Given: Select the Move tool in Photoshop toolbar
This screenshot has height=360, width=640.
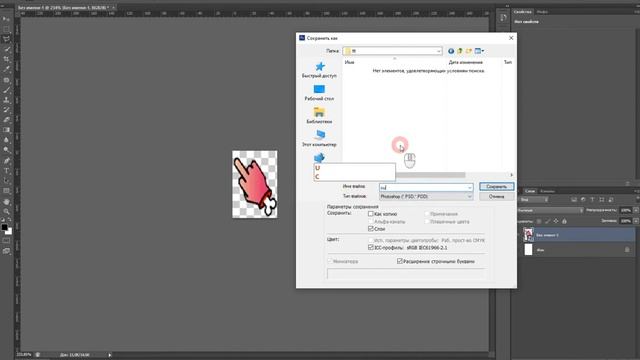Looking at the screenshot, I should point(6,19).
